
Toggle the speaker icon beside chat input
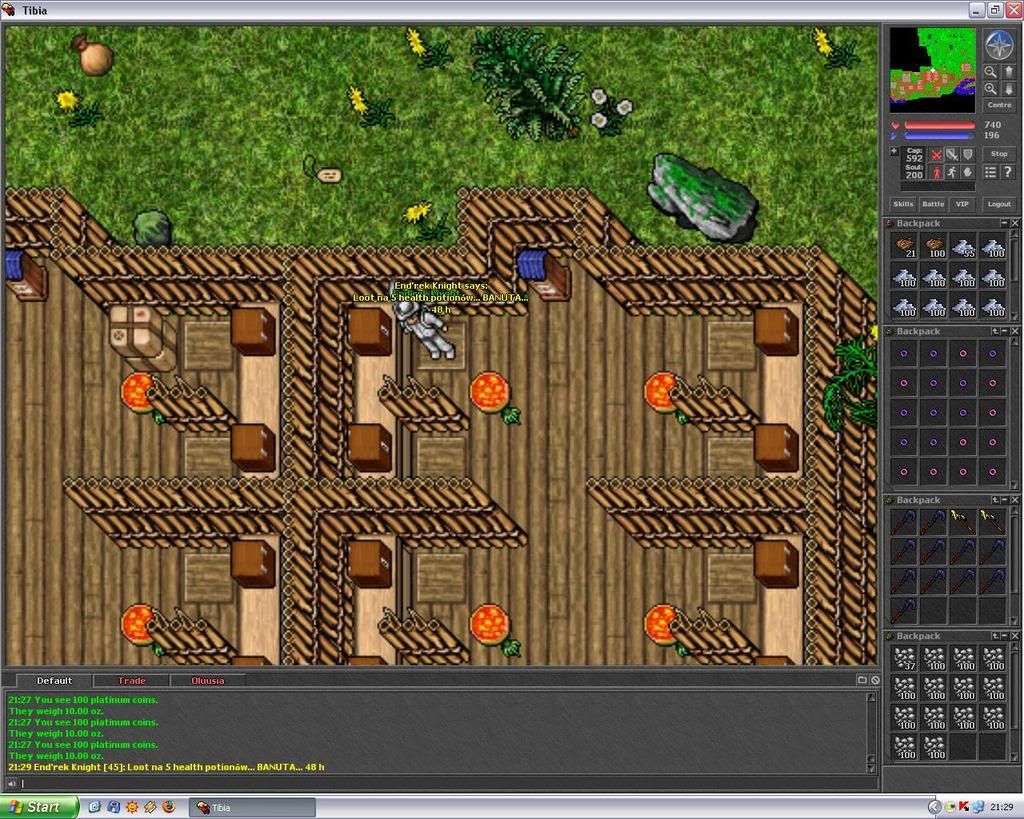(12, 784)
